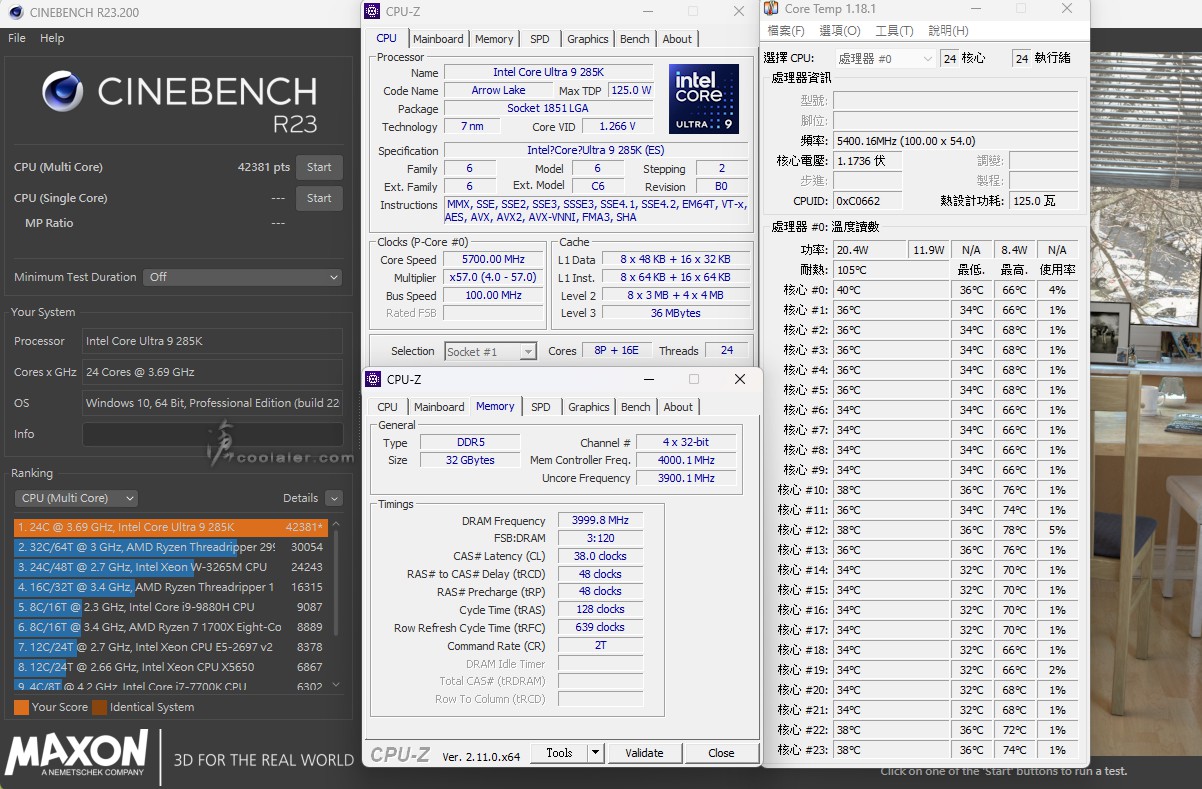1202x789 pixels.
Task: Open the 選擇 CPU 處理器 #0 dropdown
Action: coord(885,59)
